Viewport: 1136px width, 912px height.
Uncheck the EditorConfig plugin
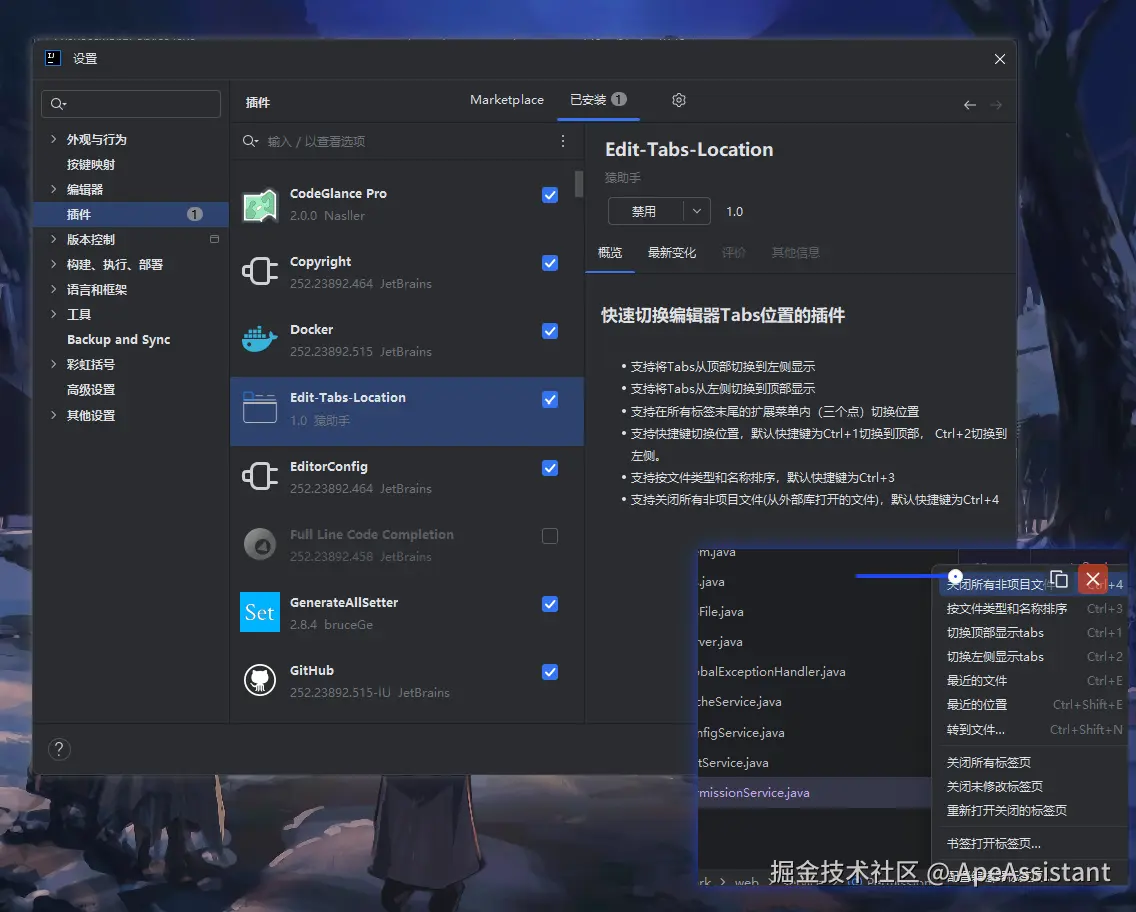pos(550,468)
